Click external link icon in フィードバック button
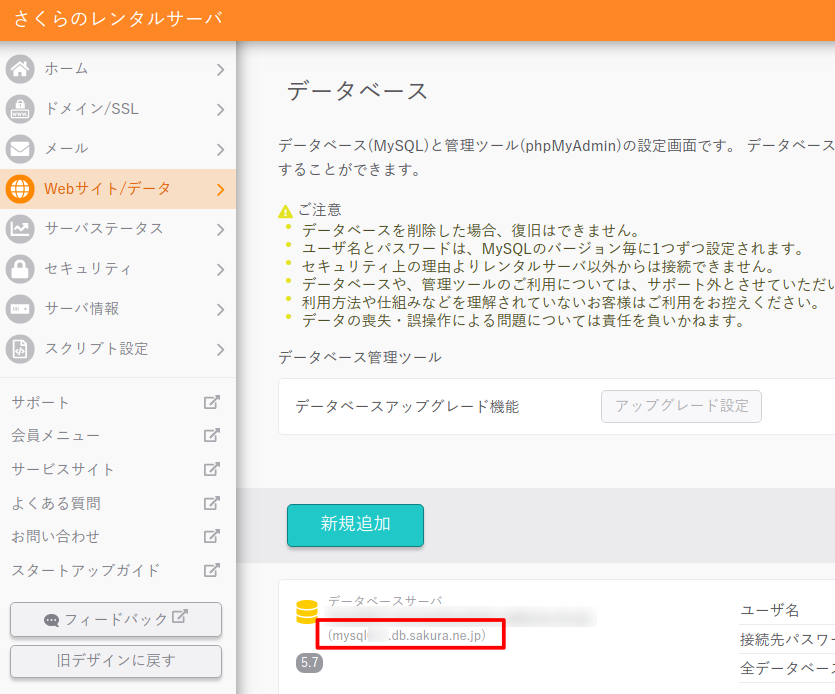Image resolution: width=835 pixels, height=694 pixels. click(x=180, y=616)
